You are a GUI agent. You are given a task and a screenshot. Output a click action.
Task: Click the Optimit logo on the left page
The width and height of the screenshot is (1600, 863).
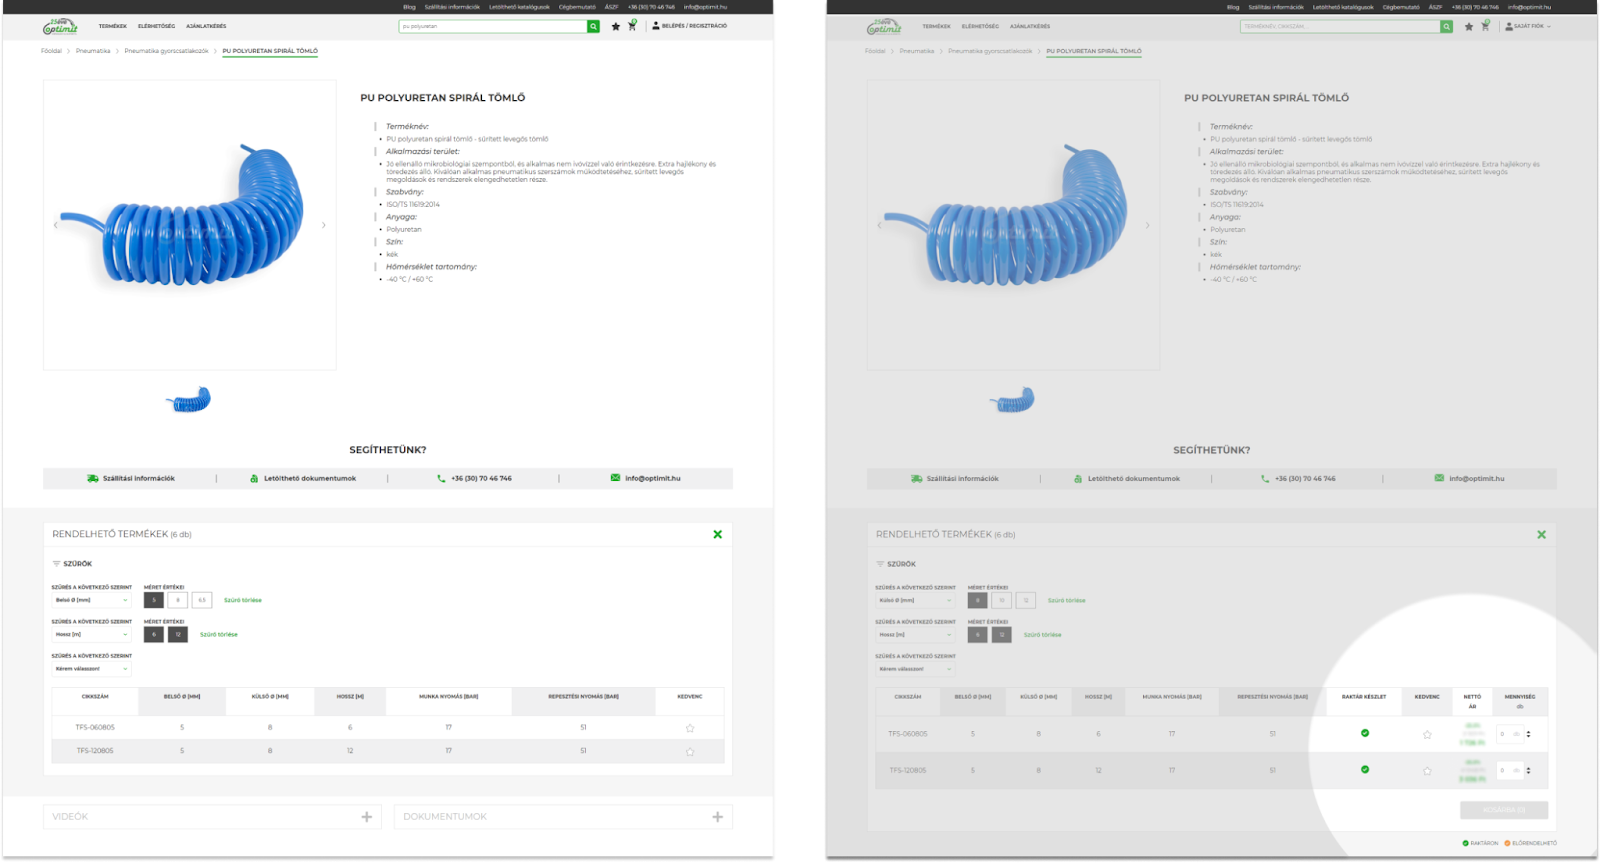pos(60,27)
